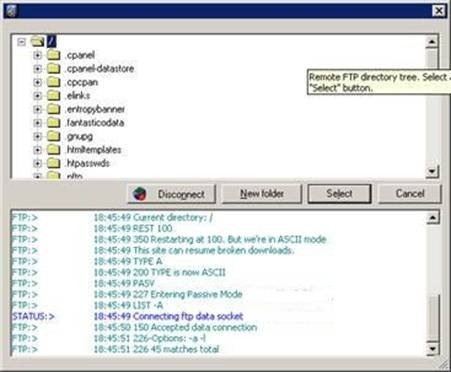The width and height of the screenshot is (451, 372).
Task: Close the dialog using the X button
Action: click(x=439, y=11)
